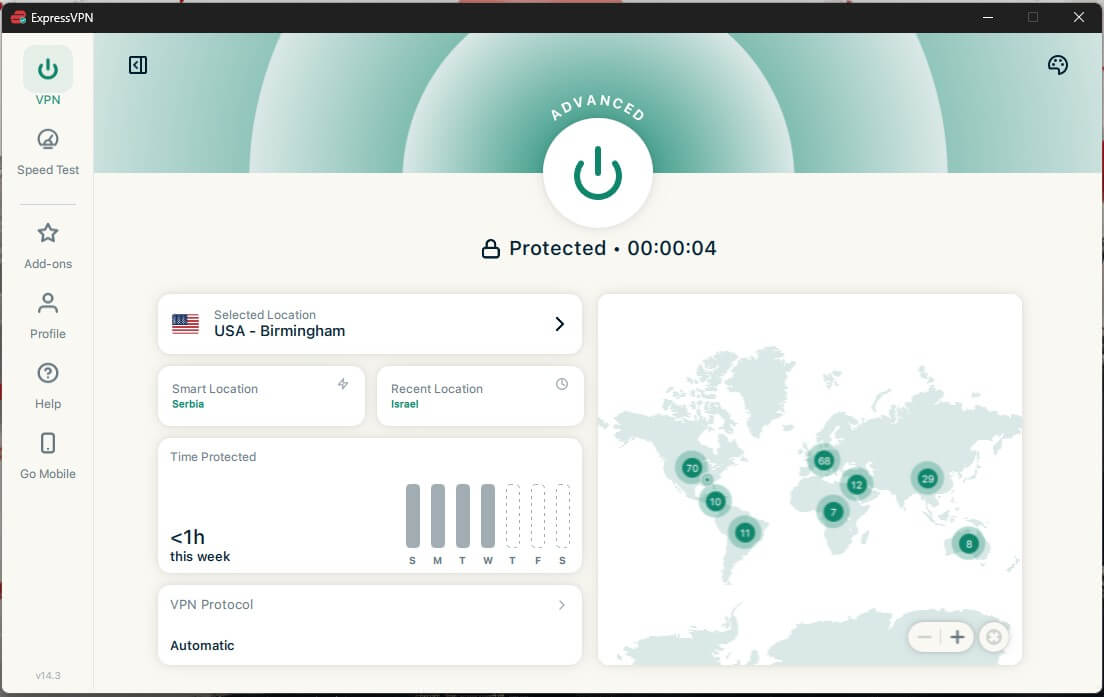Click the USA flag icon
This screenshot has width=1104, height=697.
(185, 324)
